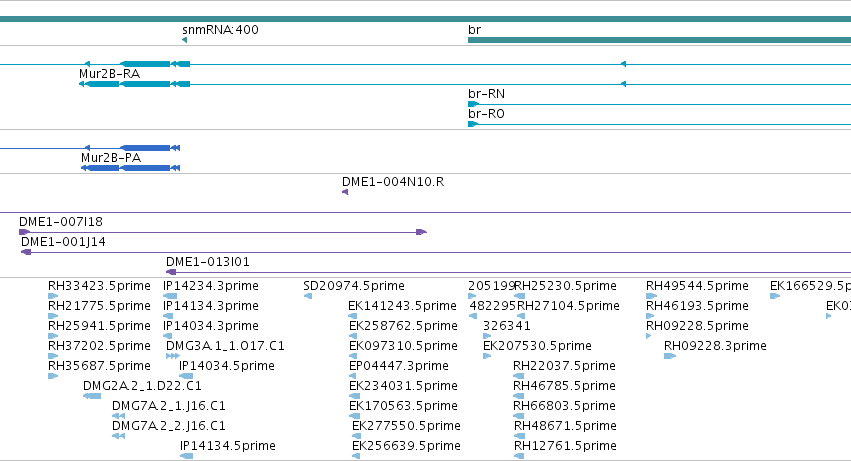Click the IP14234.3prime EST arrow glyph
Viewport: 851px width, 461px height.
pyautogui.click(x=170, y=296)
